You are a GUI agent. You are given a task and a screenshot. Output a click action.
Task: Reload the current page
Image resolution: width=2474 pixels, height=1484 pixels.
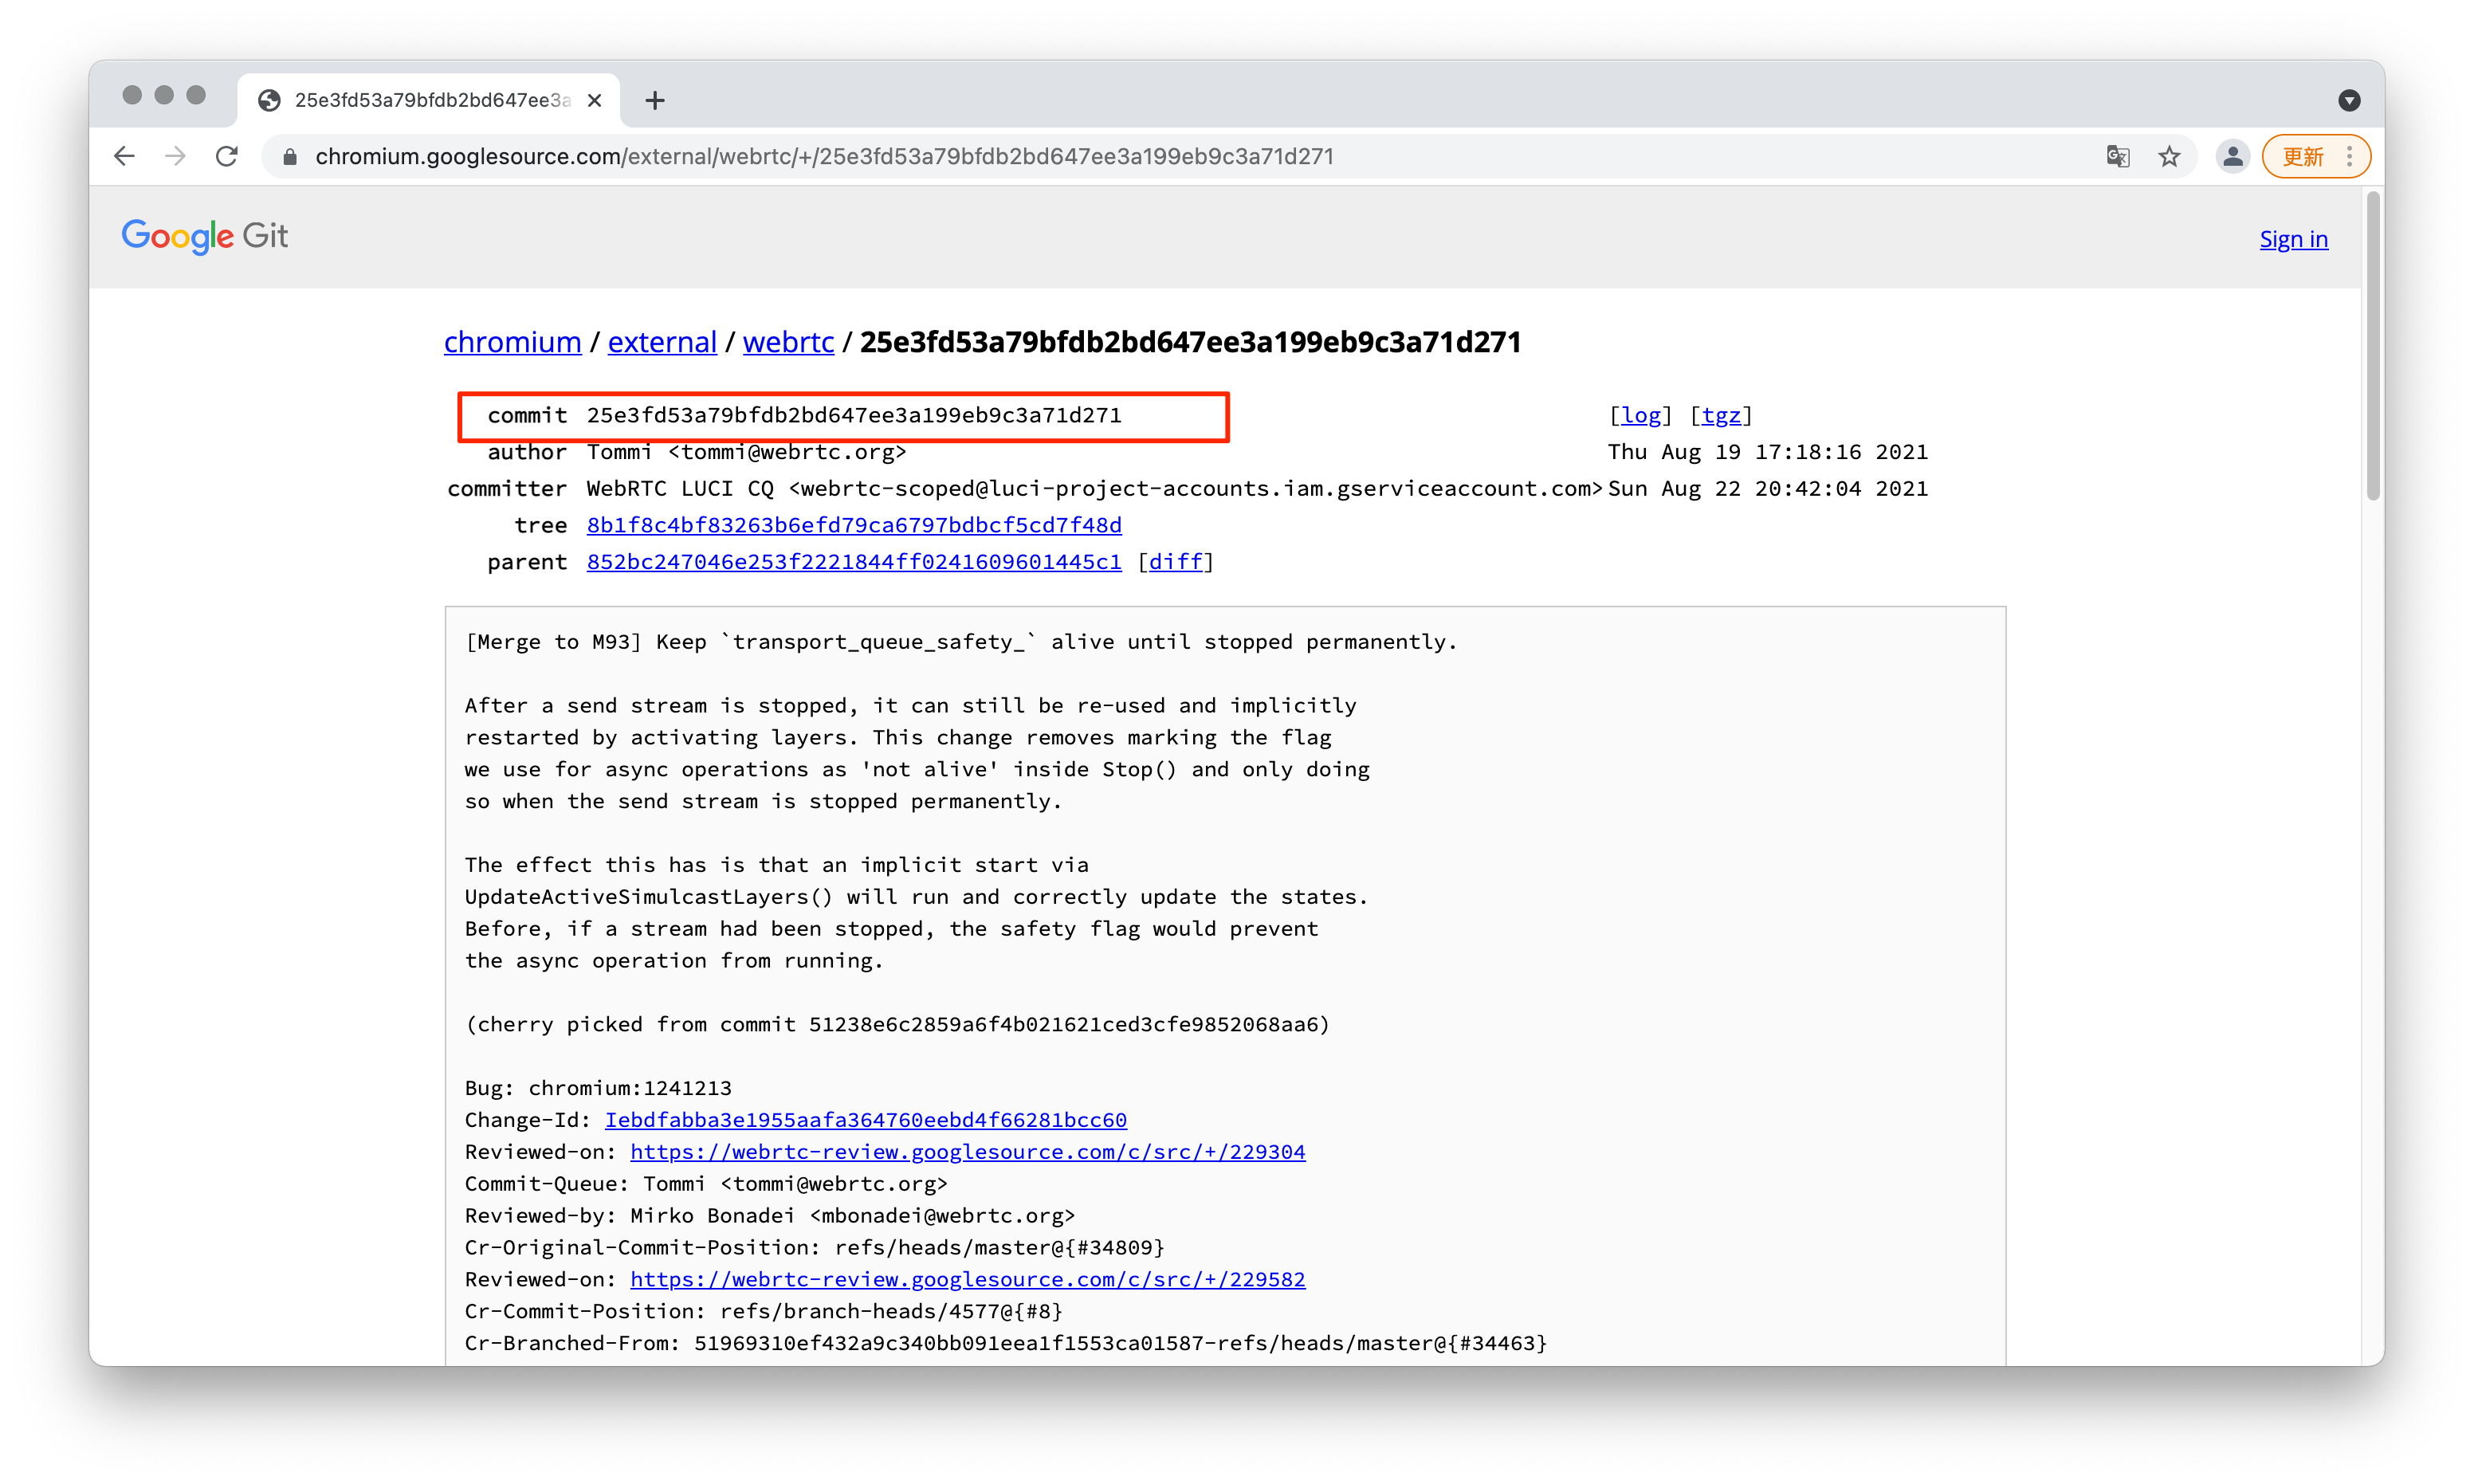227,156
